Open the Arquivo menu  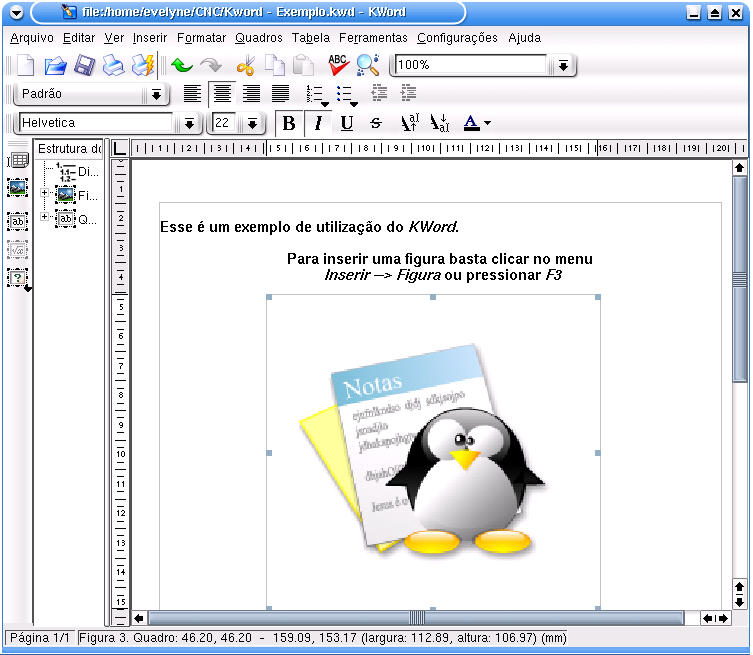(32, 38)
